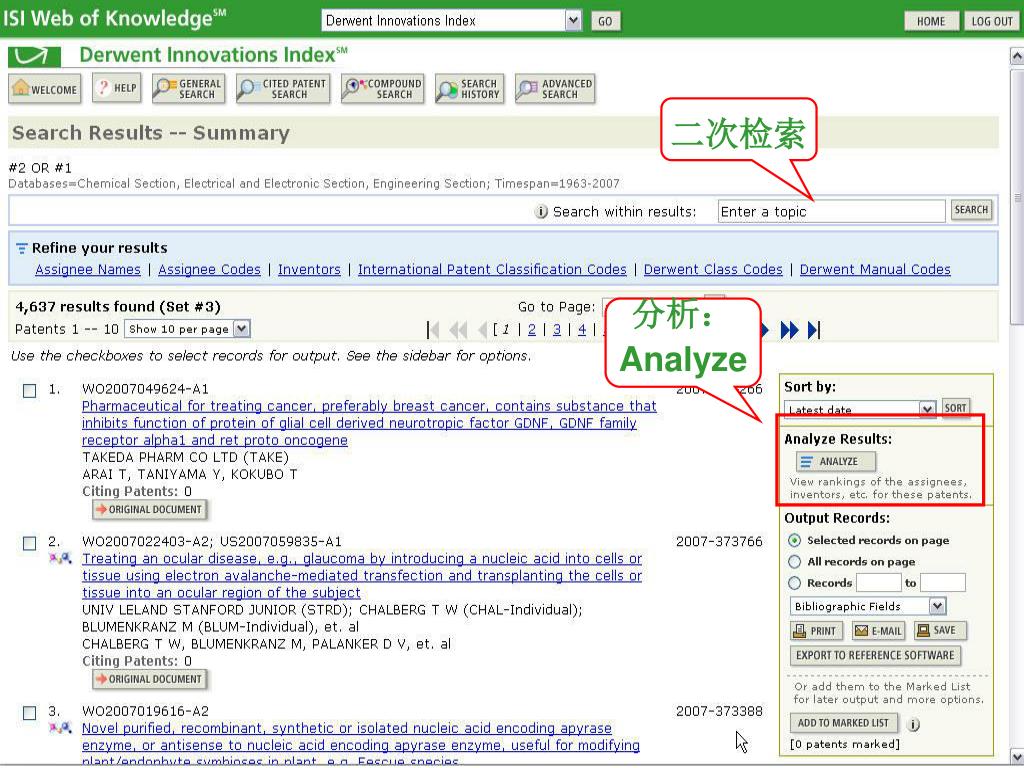Refine by Derwent Class Codes

pyautogui.click(x=713, y=270)
